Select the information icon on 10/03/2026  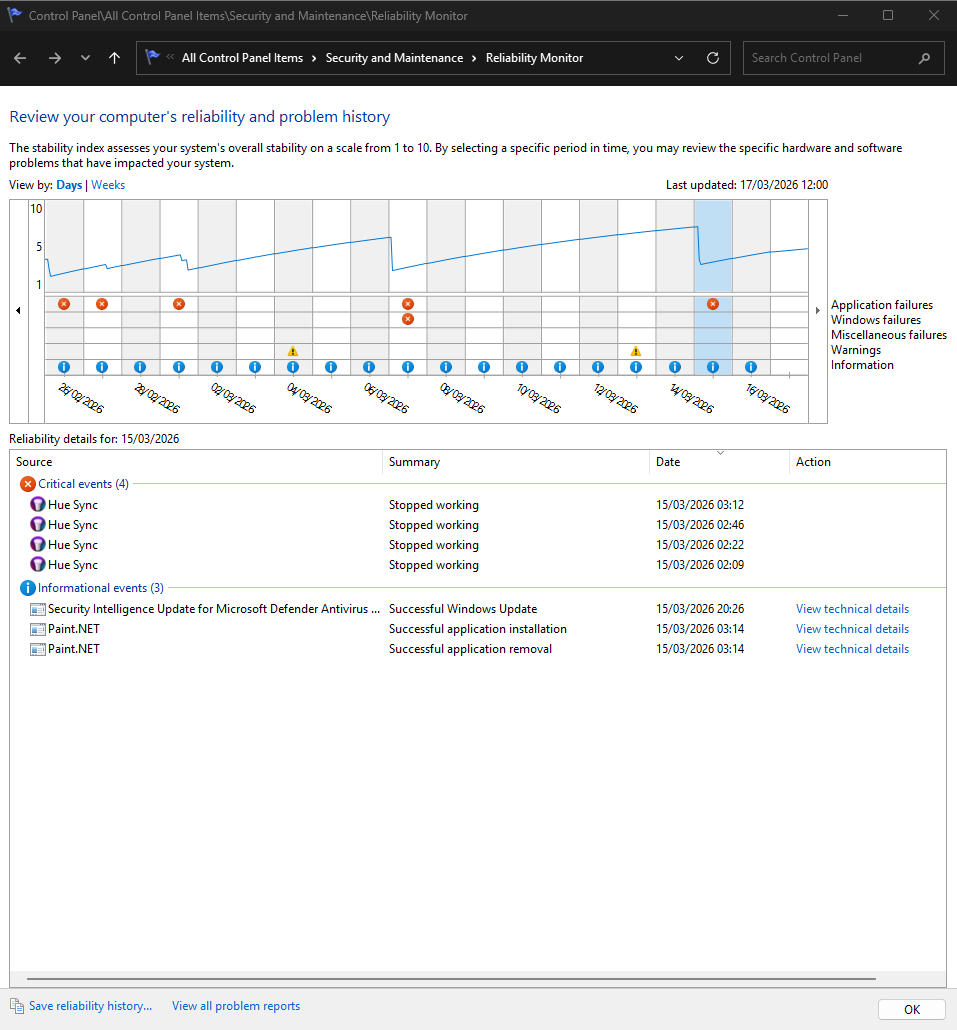pyautogui.click(x=522, y=367)
